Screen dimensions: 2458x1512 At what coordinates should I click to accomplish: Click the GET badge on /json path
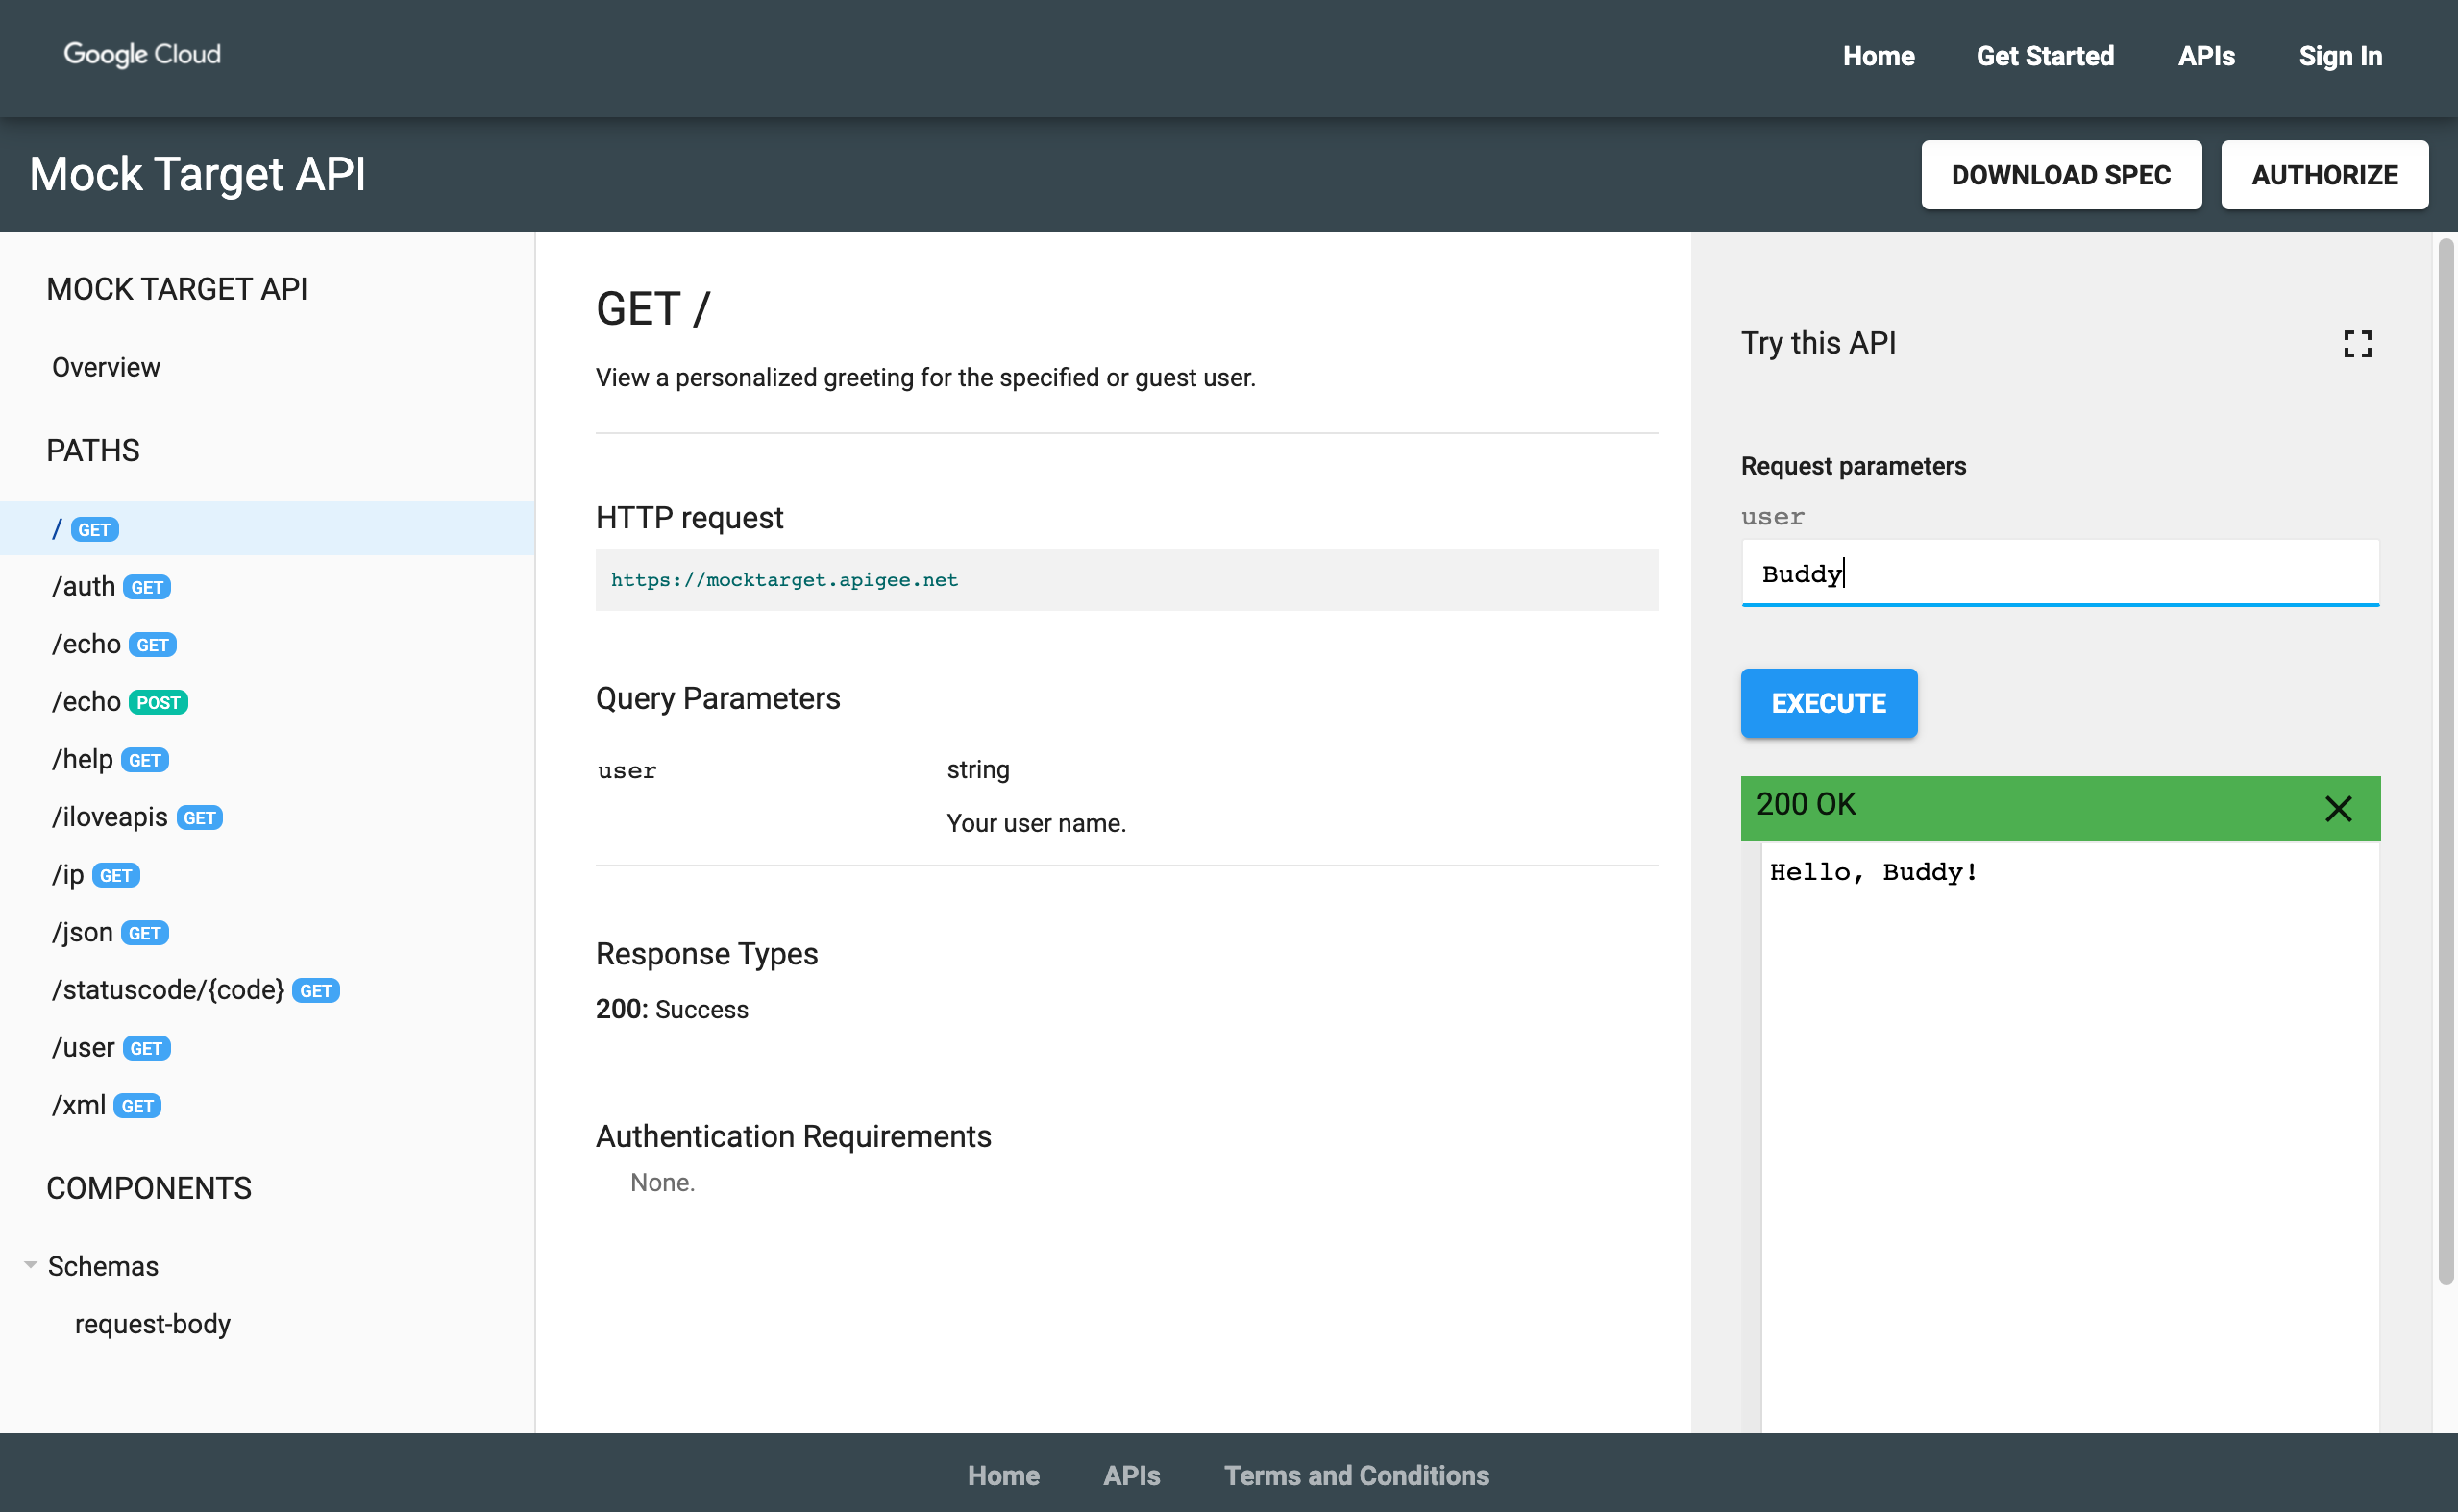click(x=144, y=933)
